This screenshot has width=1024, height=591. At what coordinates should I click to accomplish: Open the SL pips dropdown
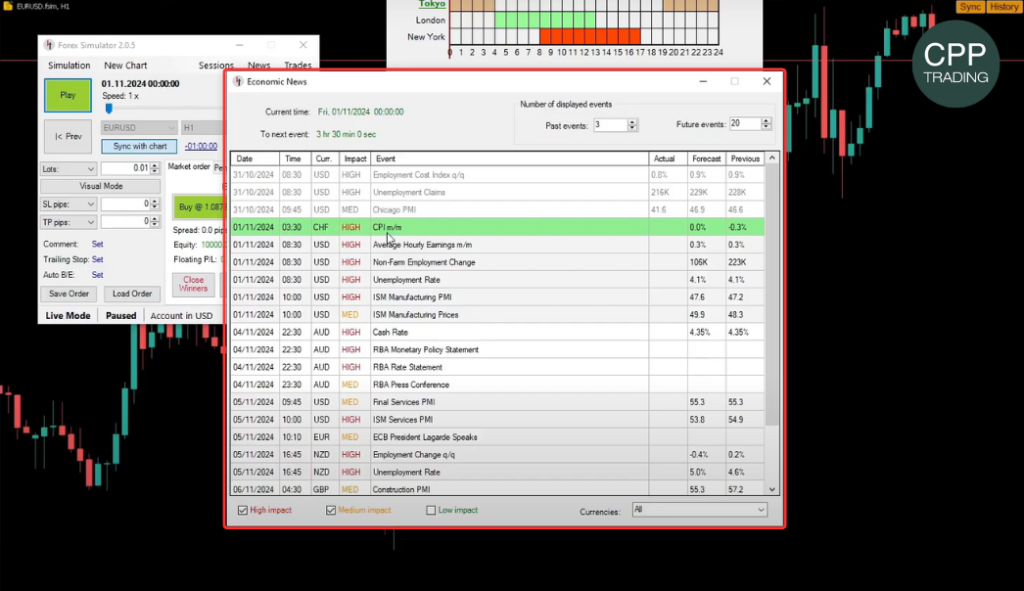(68, 204)
